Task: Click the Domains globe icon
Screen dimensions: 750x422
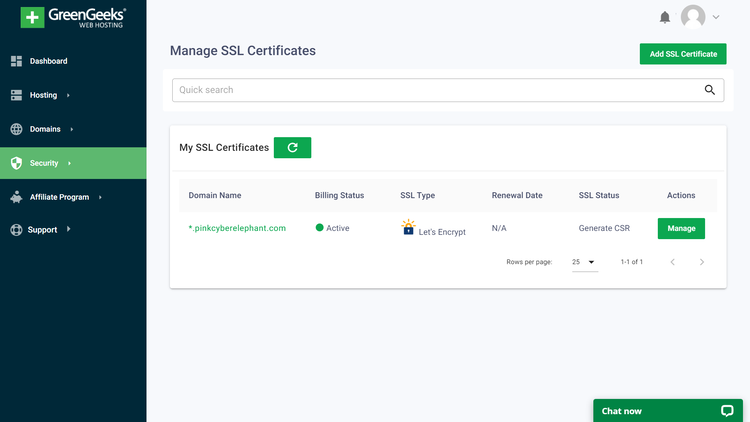Action: [16, 129]
